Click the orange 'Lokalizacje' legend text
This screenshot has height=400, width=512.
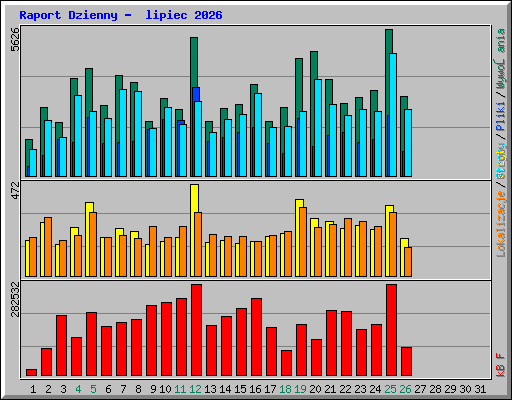[501, 223]
